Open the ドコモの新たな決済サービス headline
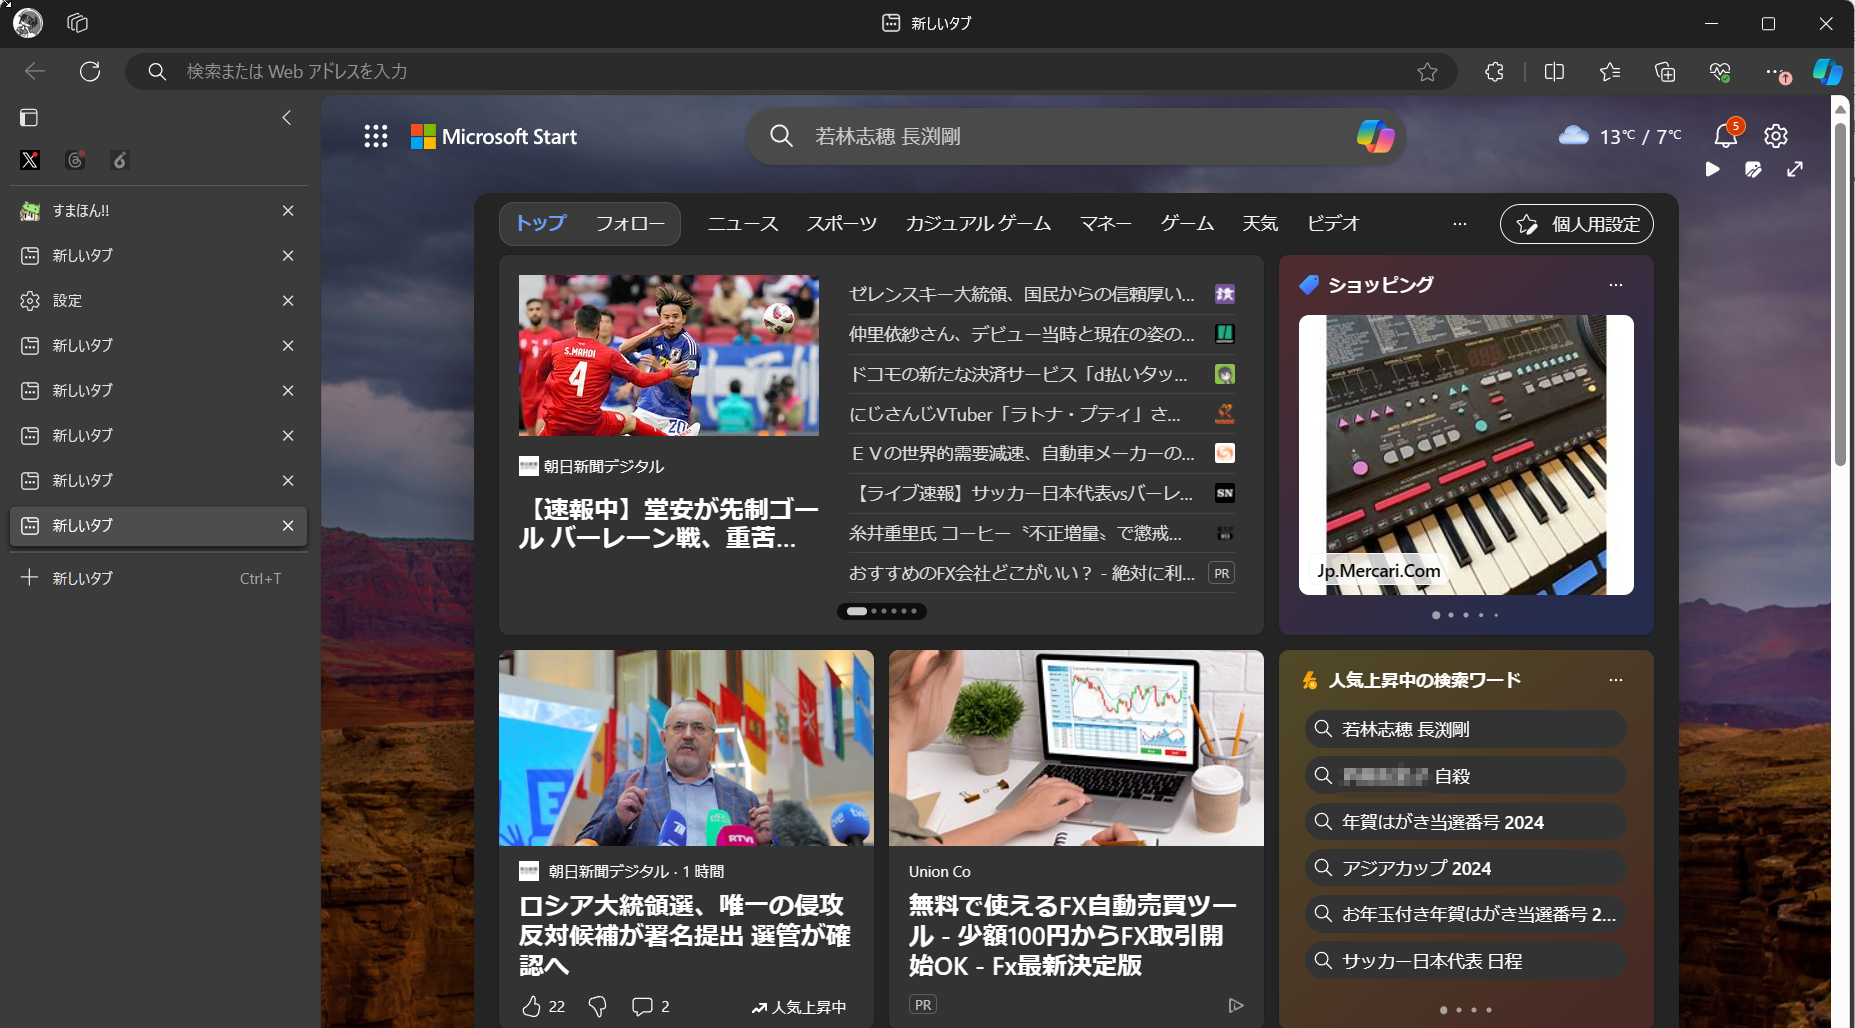Image resolution: width=1855 pixels, height=1028 pixels. tap(1019, 374)
